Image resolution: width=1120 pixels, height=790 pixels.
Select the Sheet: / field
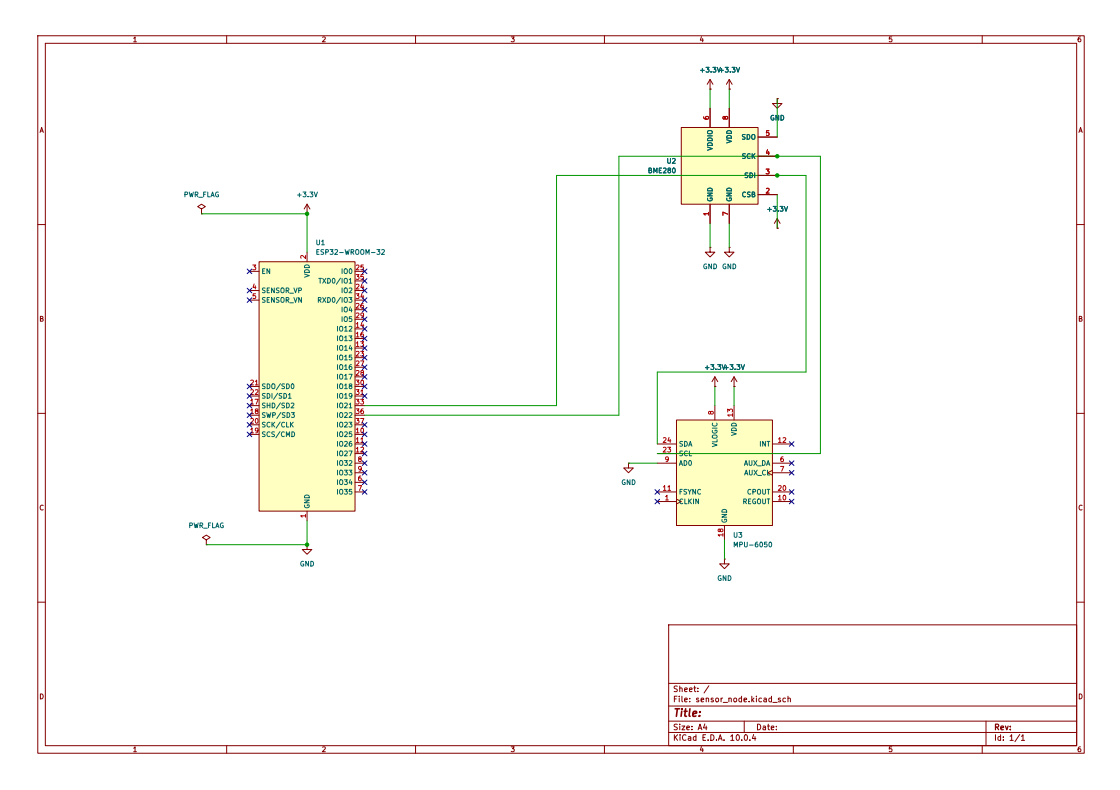tap(691, 689)
